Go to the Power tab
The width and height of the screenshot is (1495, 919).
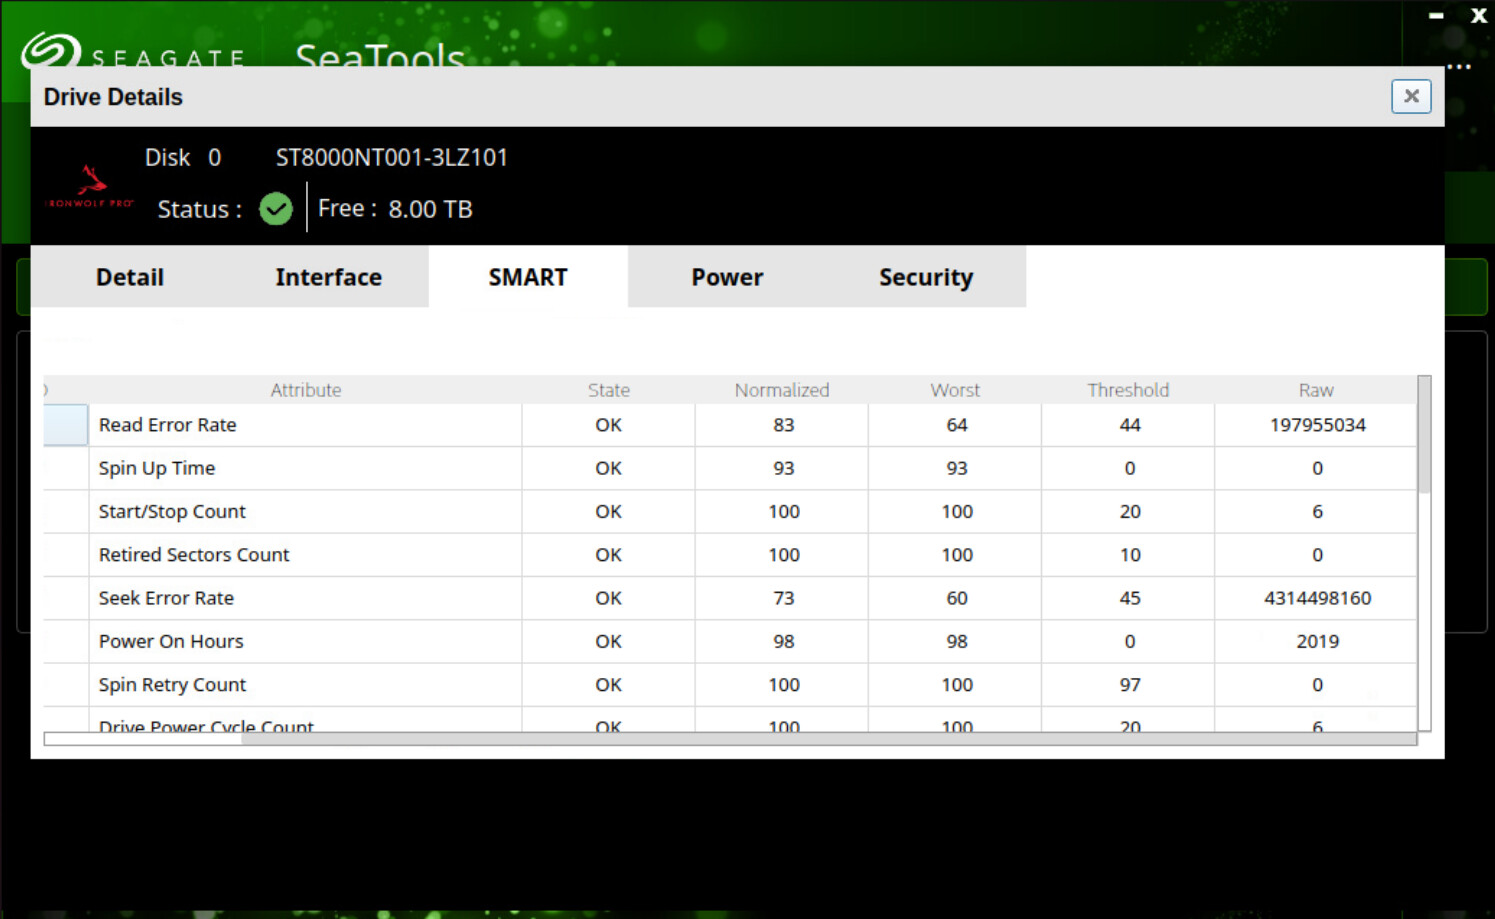(x=726, y=277)
